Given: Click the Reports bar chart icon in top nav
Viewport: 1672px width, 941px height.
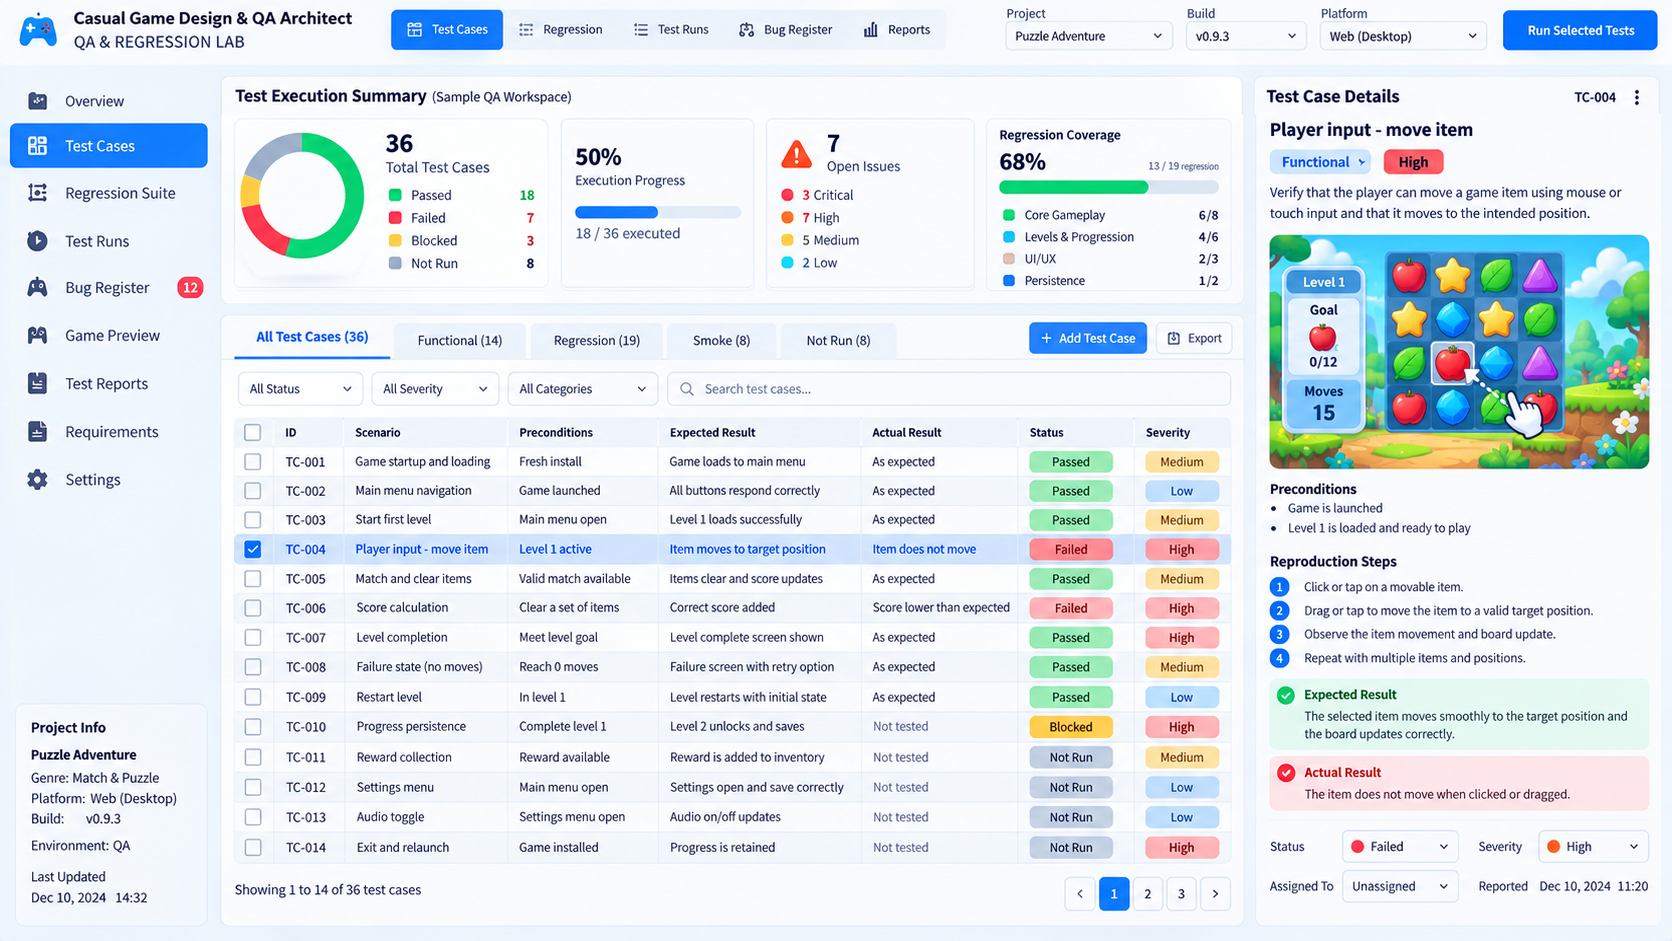Looking at the screenshot, I should (x=871, y=30).
